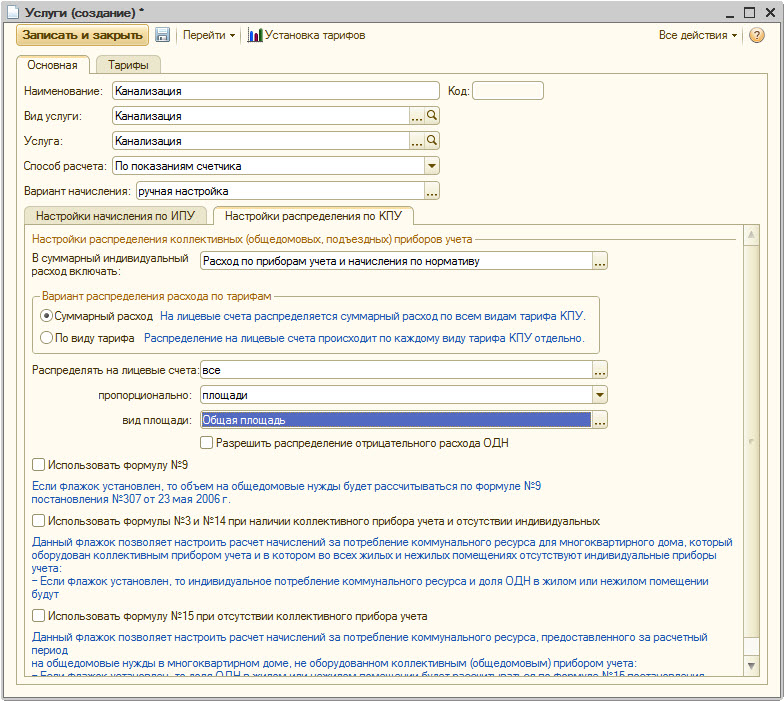
Task: Click ellipsis button of Вид услуги field
Action: tap(417, 116)
